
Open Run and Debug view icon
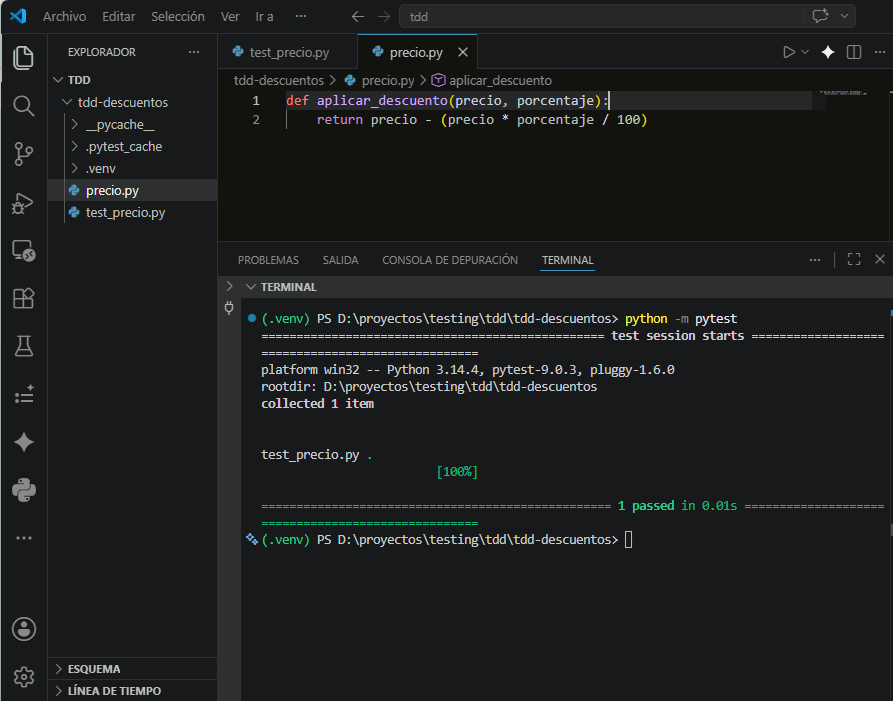pos(23,203)
